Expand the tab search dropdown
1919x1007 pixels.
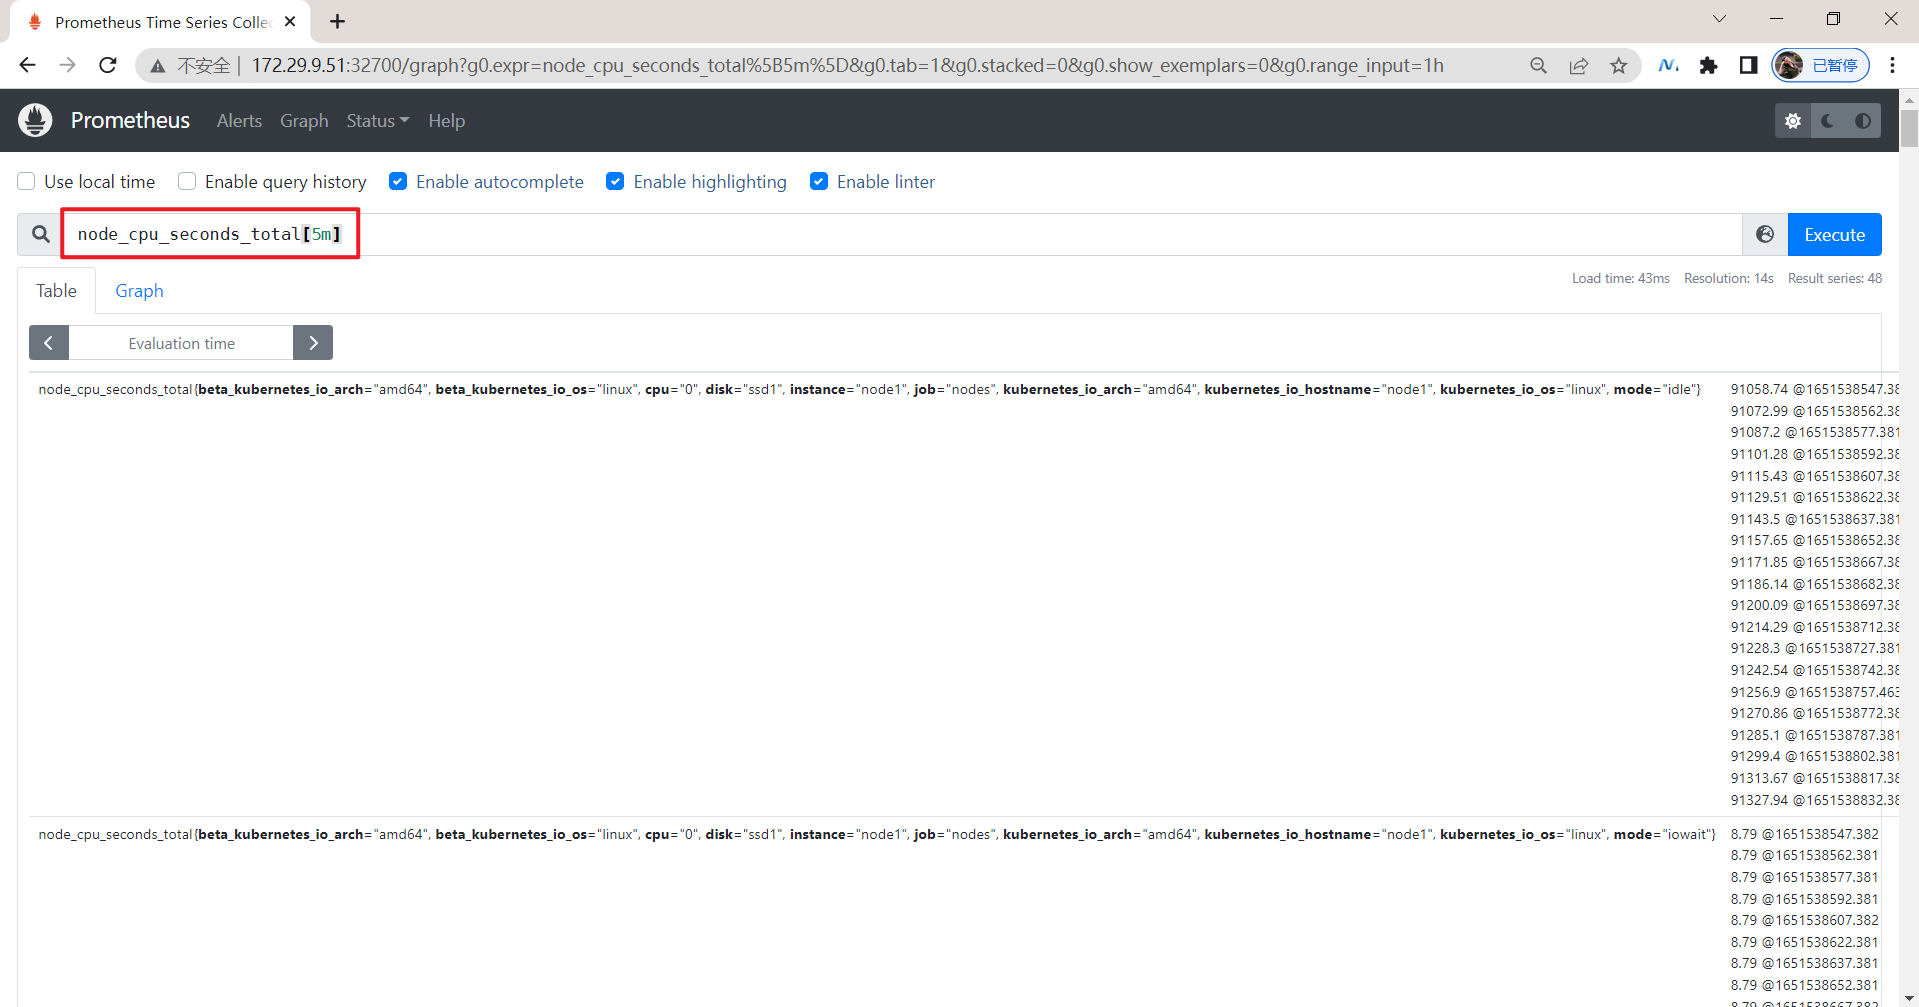point(1719,19)
